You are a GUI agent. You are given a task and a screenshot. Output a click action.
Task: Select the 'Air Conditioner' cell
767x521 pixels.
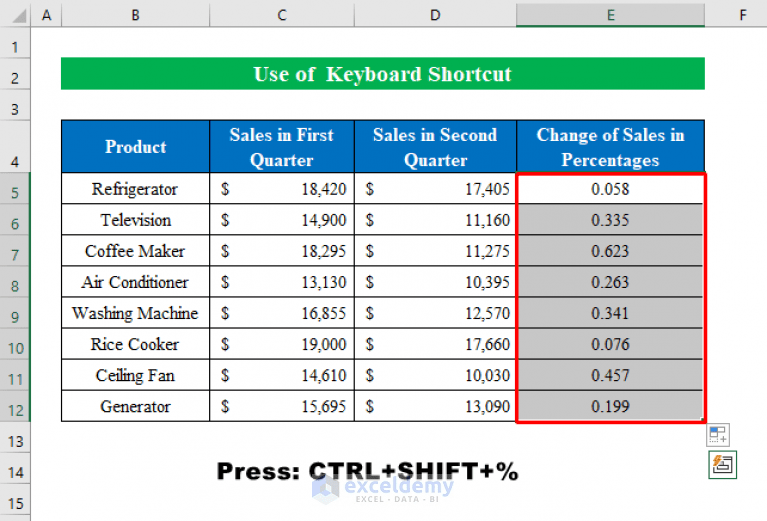click(135, 282)
